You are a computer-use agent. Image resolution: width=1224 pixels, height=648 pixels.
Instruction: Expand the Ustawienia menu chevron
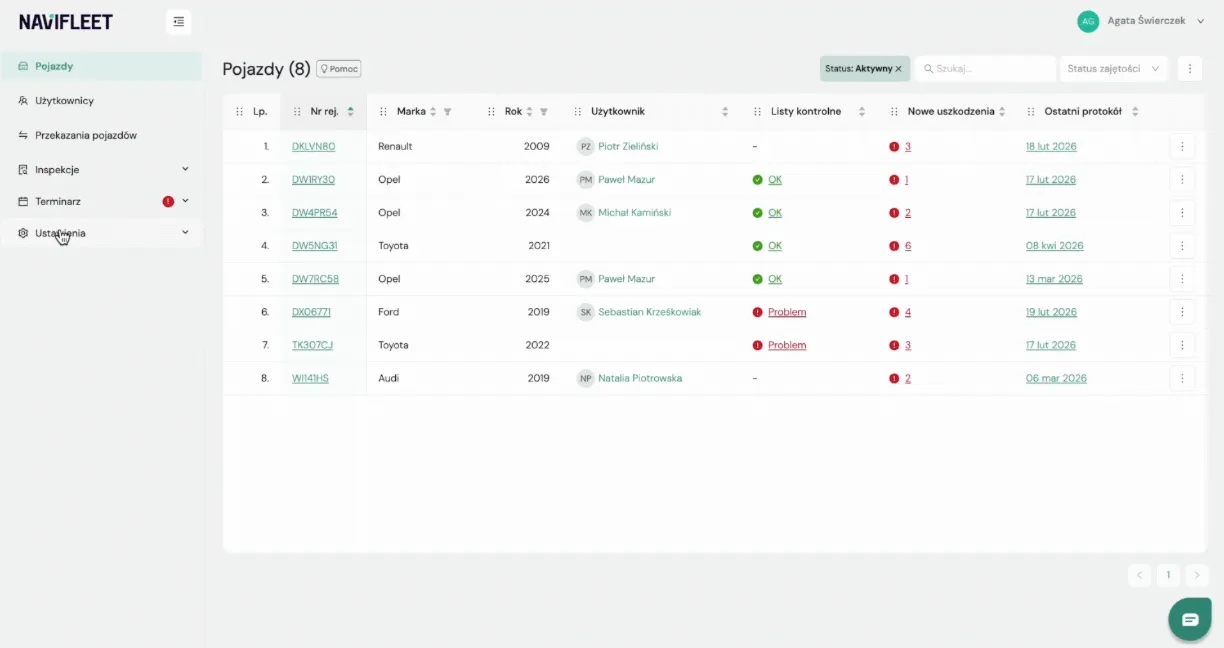click(185, 233)
